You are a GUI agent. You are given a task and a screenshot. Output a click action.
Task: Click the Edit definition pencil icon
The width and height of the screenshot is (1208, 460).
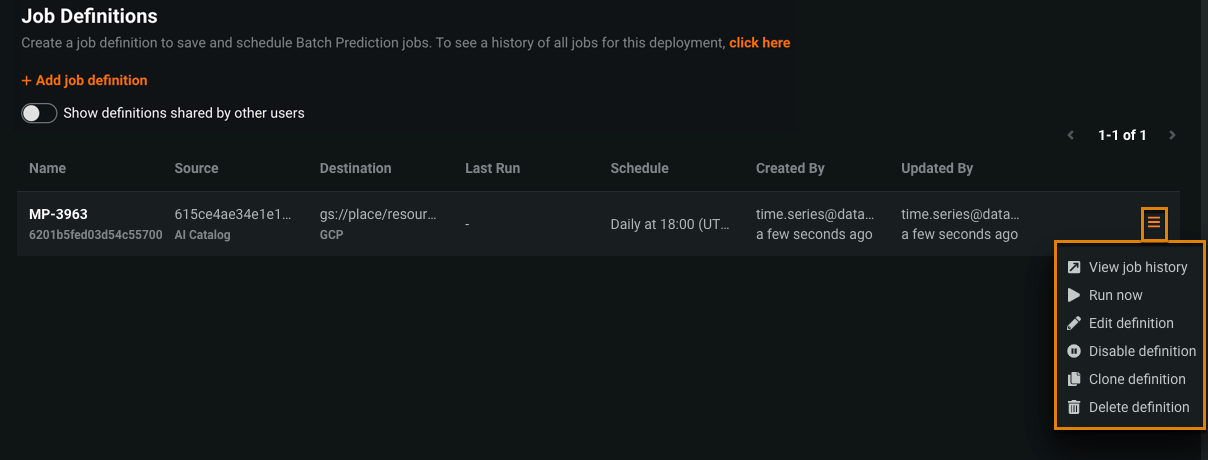point(1074,323)
